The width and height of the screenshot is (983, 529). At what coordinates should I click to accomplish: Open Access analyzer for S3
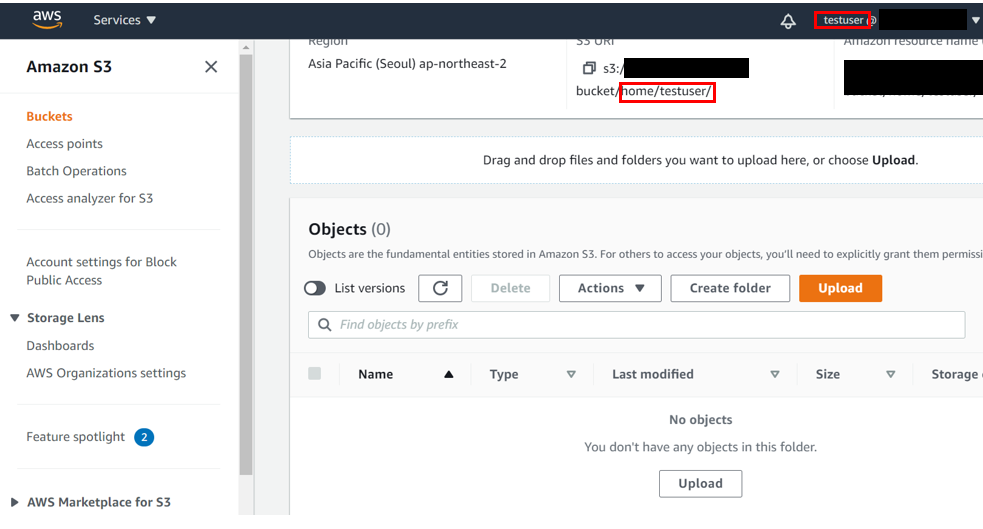[x=90, y=198]
